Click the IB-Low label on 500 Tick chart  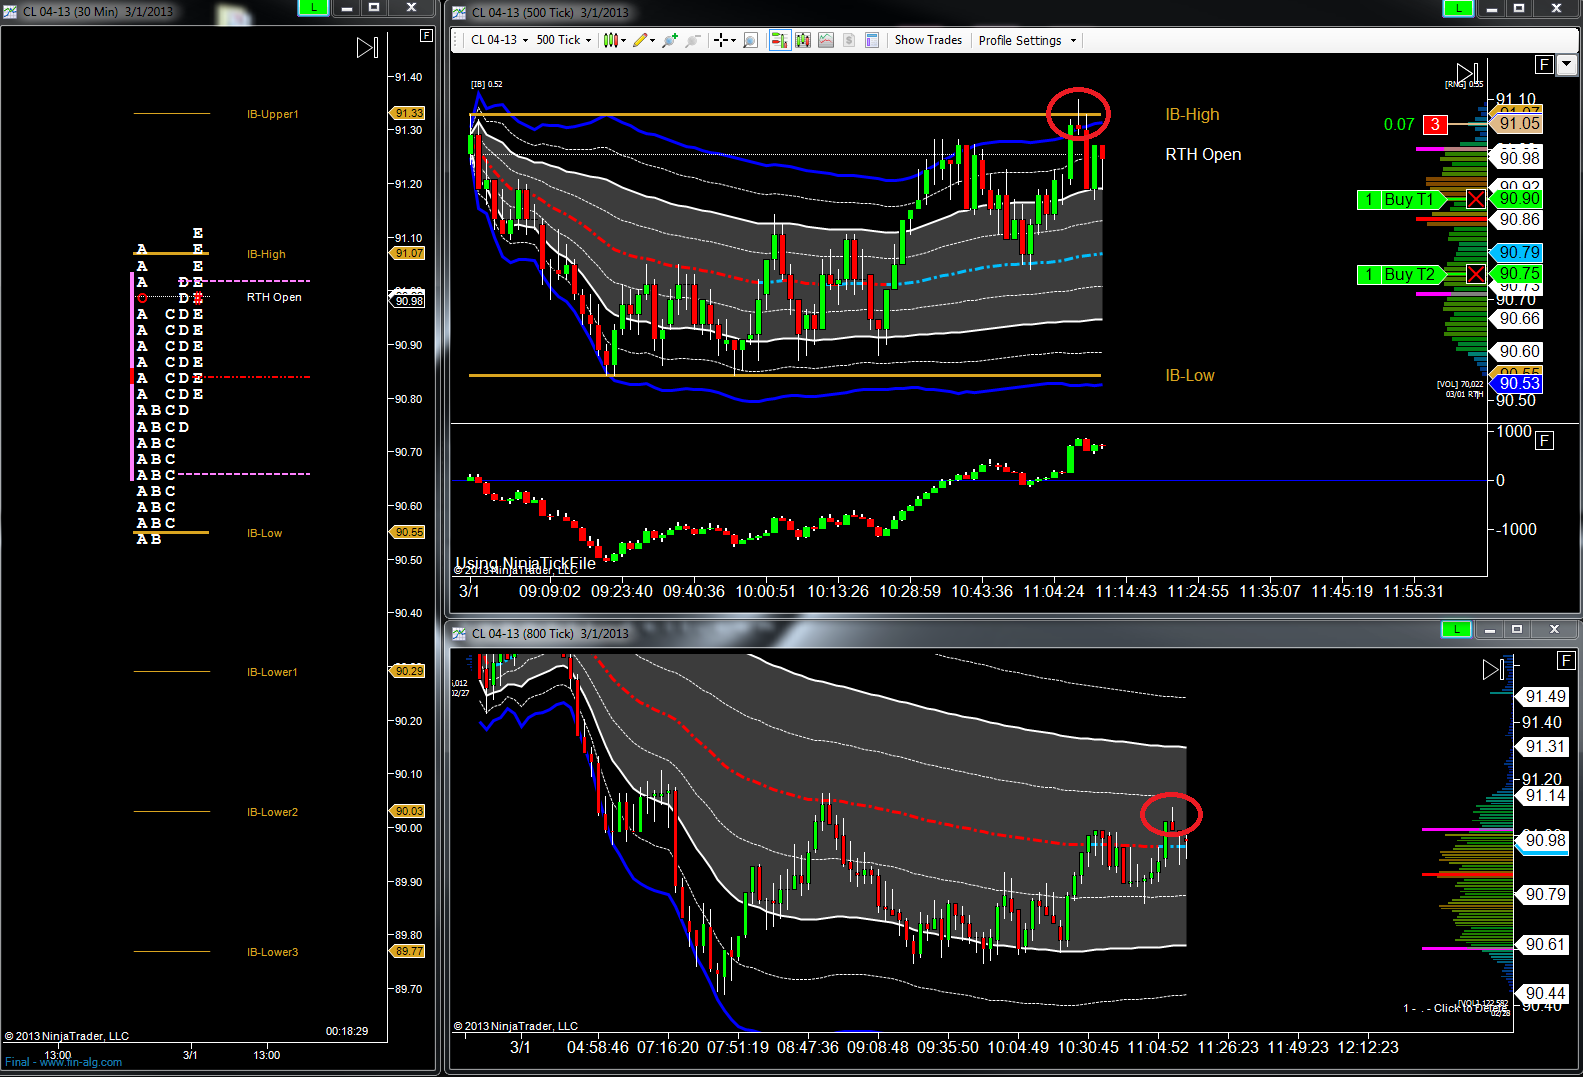click(1190, 375)
